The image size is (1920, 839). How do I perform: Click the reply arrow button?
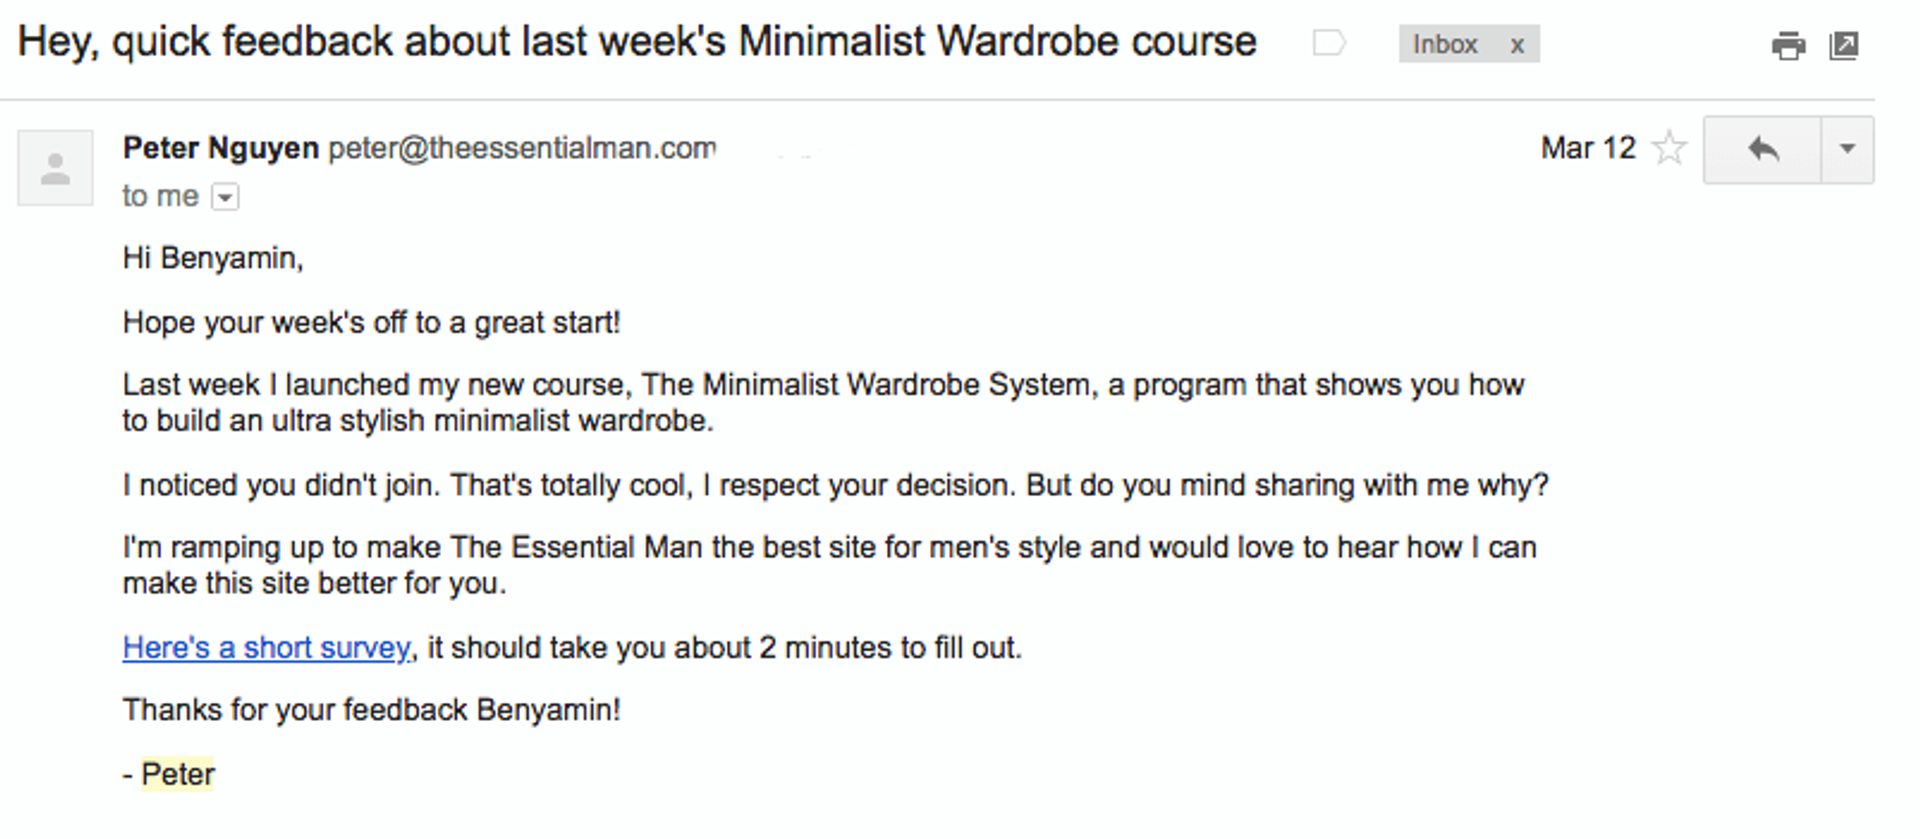1762,150
